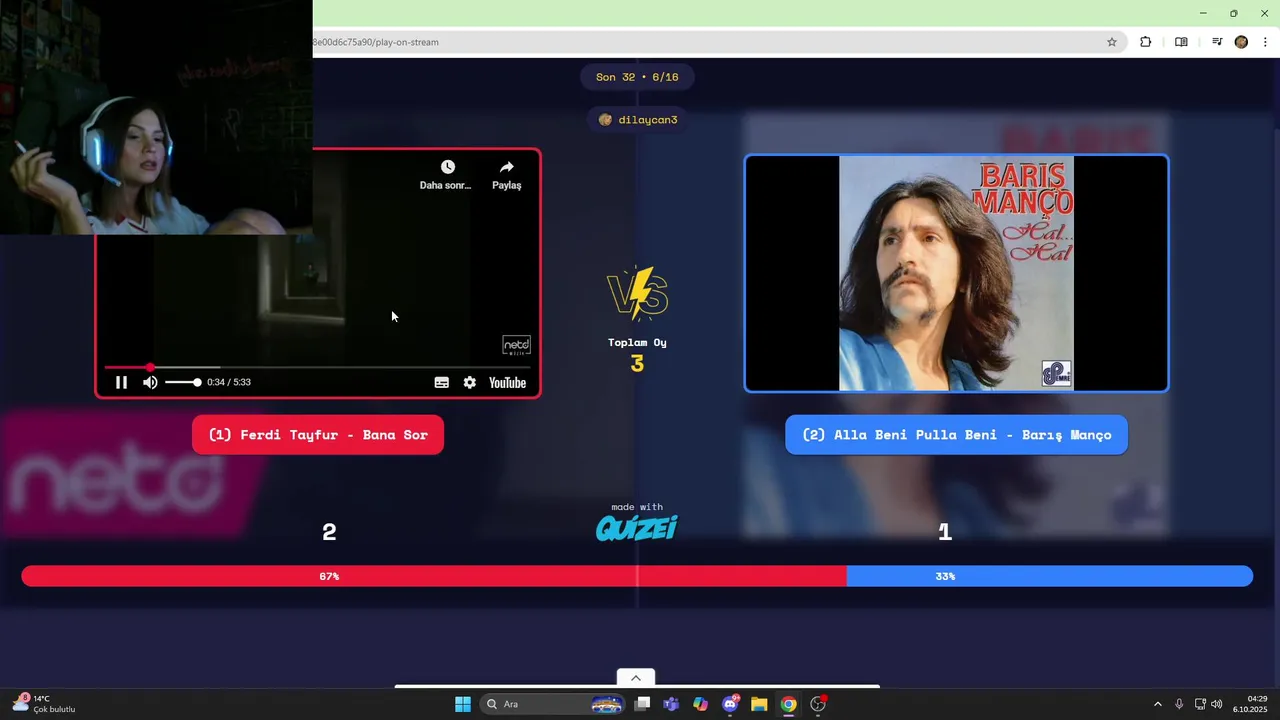Viewport: 1280px width, 720px height.
Task: Open weather widget 14°C Çok bulutlu
Action: tap(44, 704)
